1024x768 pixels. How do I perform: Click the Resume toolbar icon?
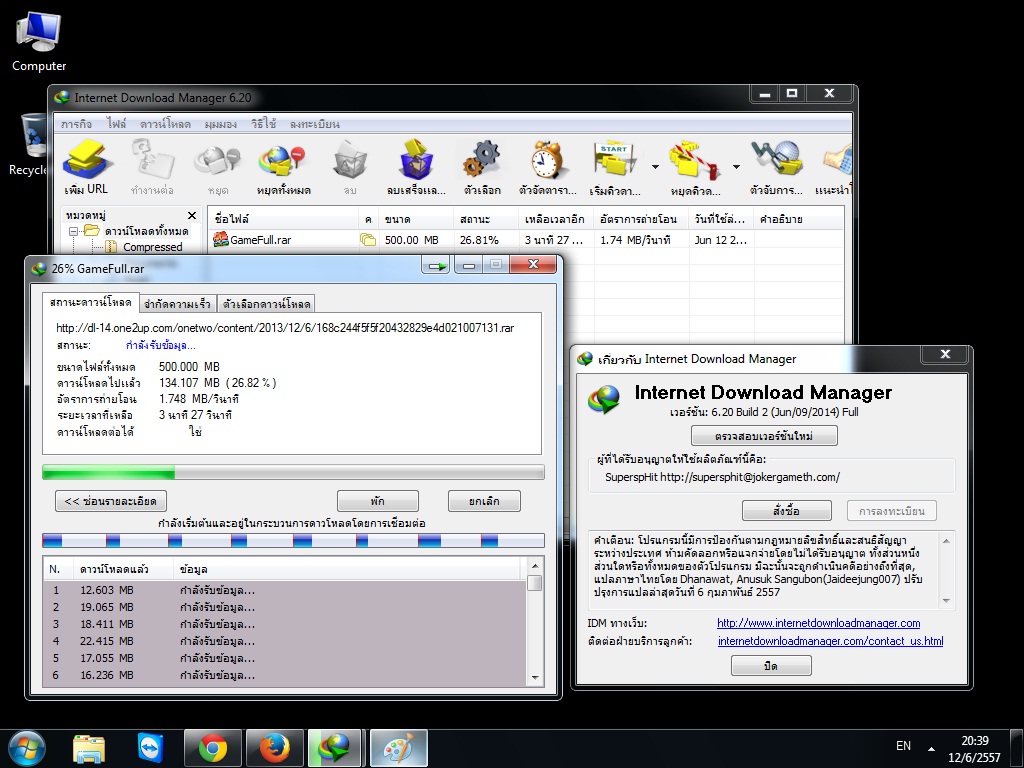point(152,167)
